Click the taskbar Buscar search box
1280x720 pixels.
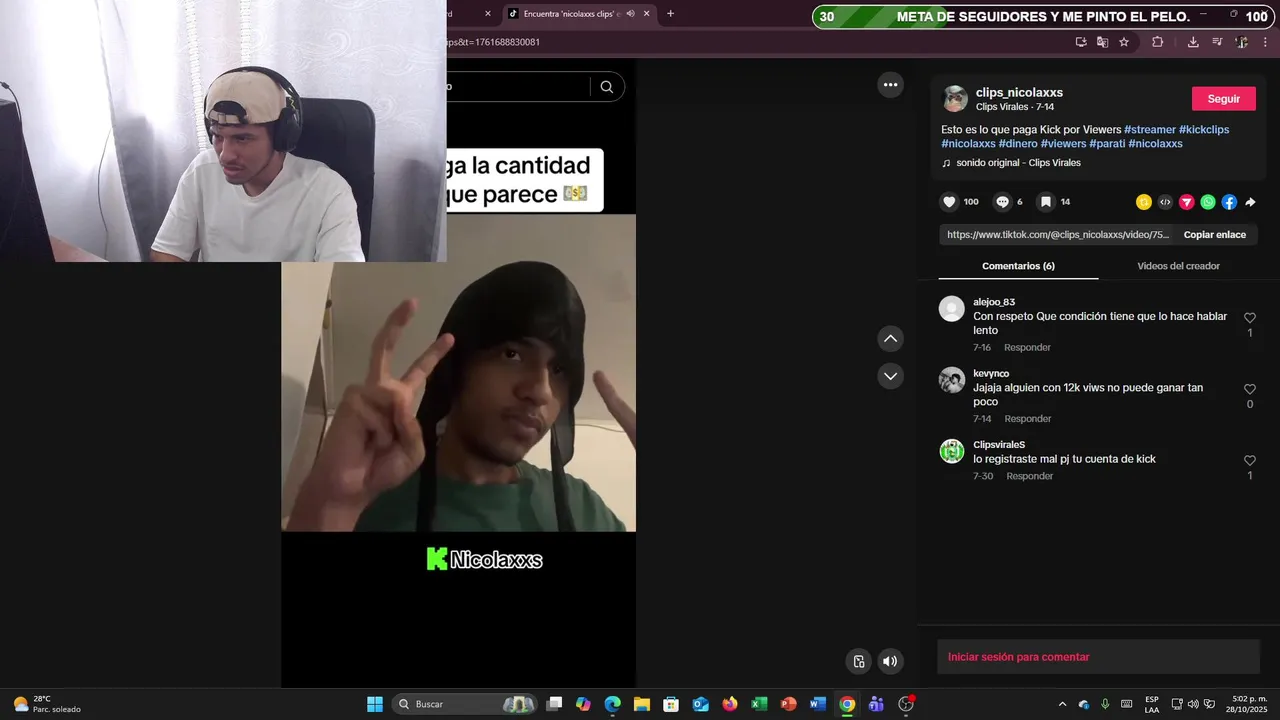464,704
